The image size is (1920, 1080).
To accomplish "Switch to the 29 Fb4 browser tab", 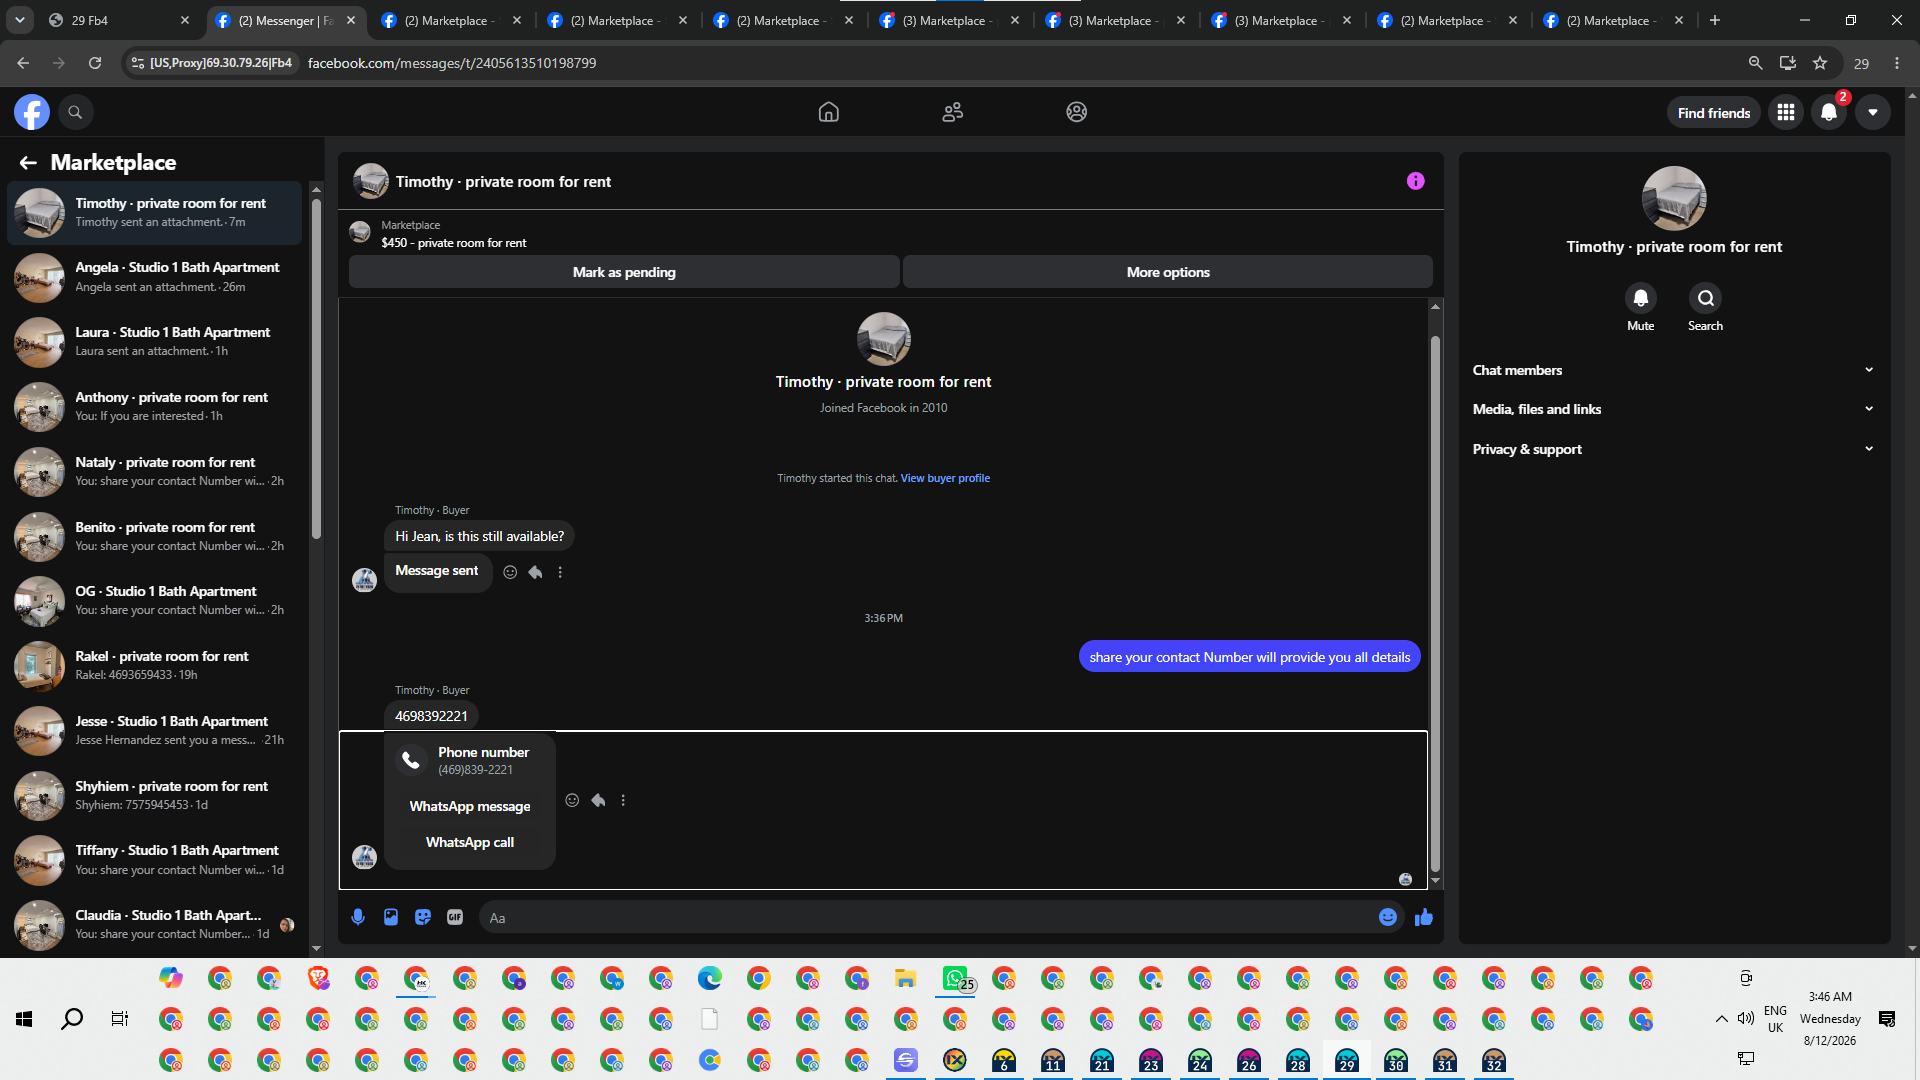I will [x=120, y=20].
